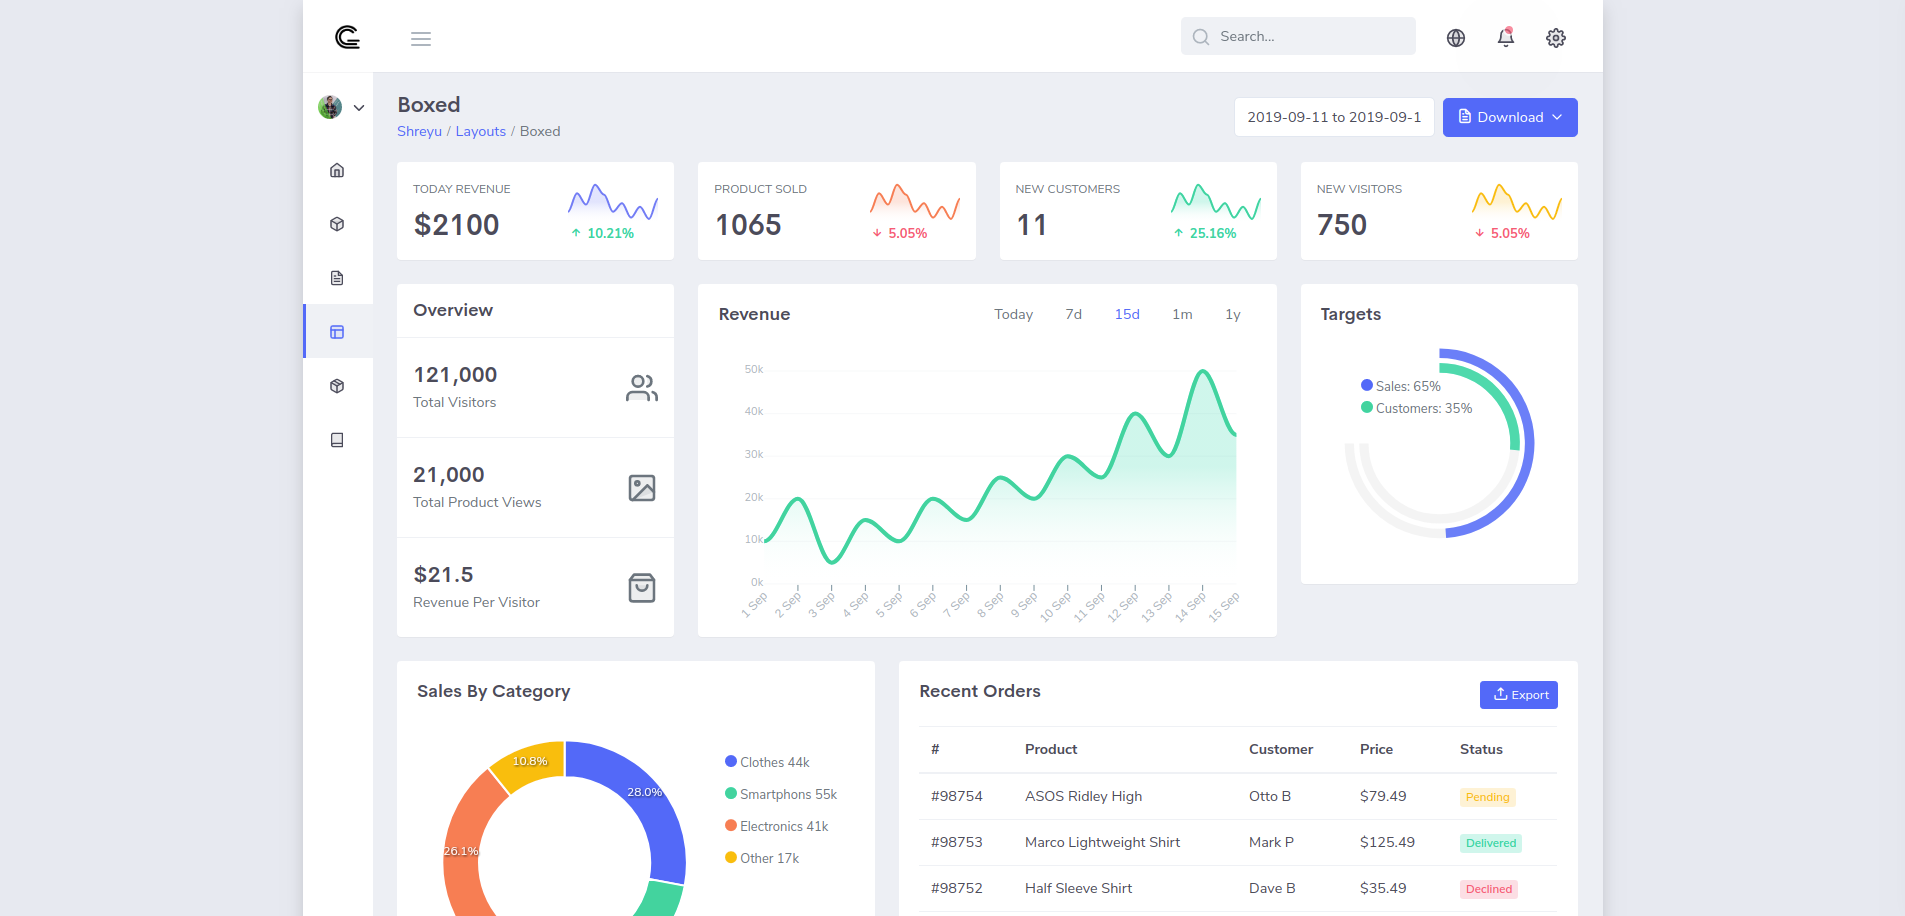Click the 10.21% revenue increase value
The image size is (1905, 916).
click(610, 233)
